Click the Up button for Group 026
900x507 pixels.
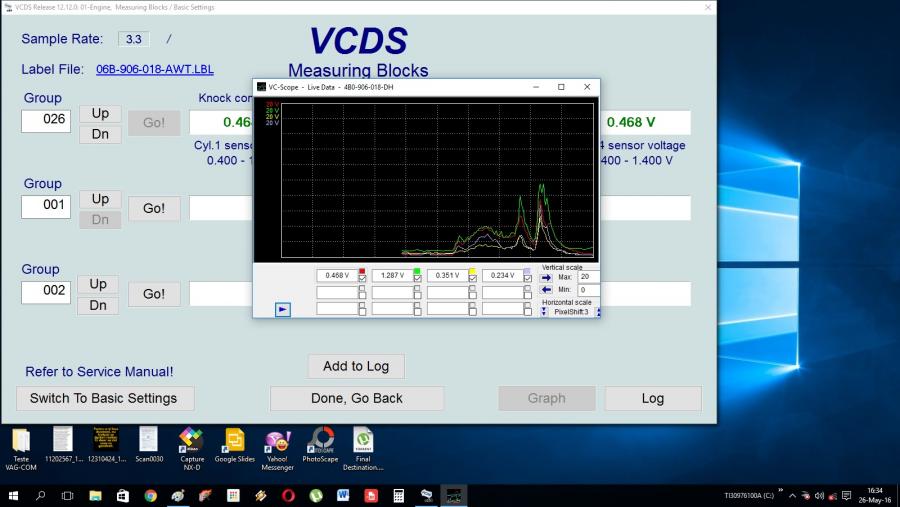(x=100, y=113)
